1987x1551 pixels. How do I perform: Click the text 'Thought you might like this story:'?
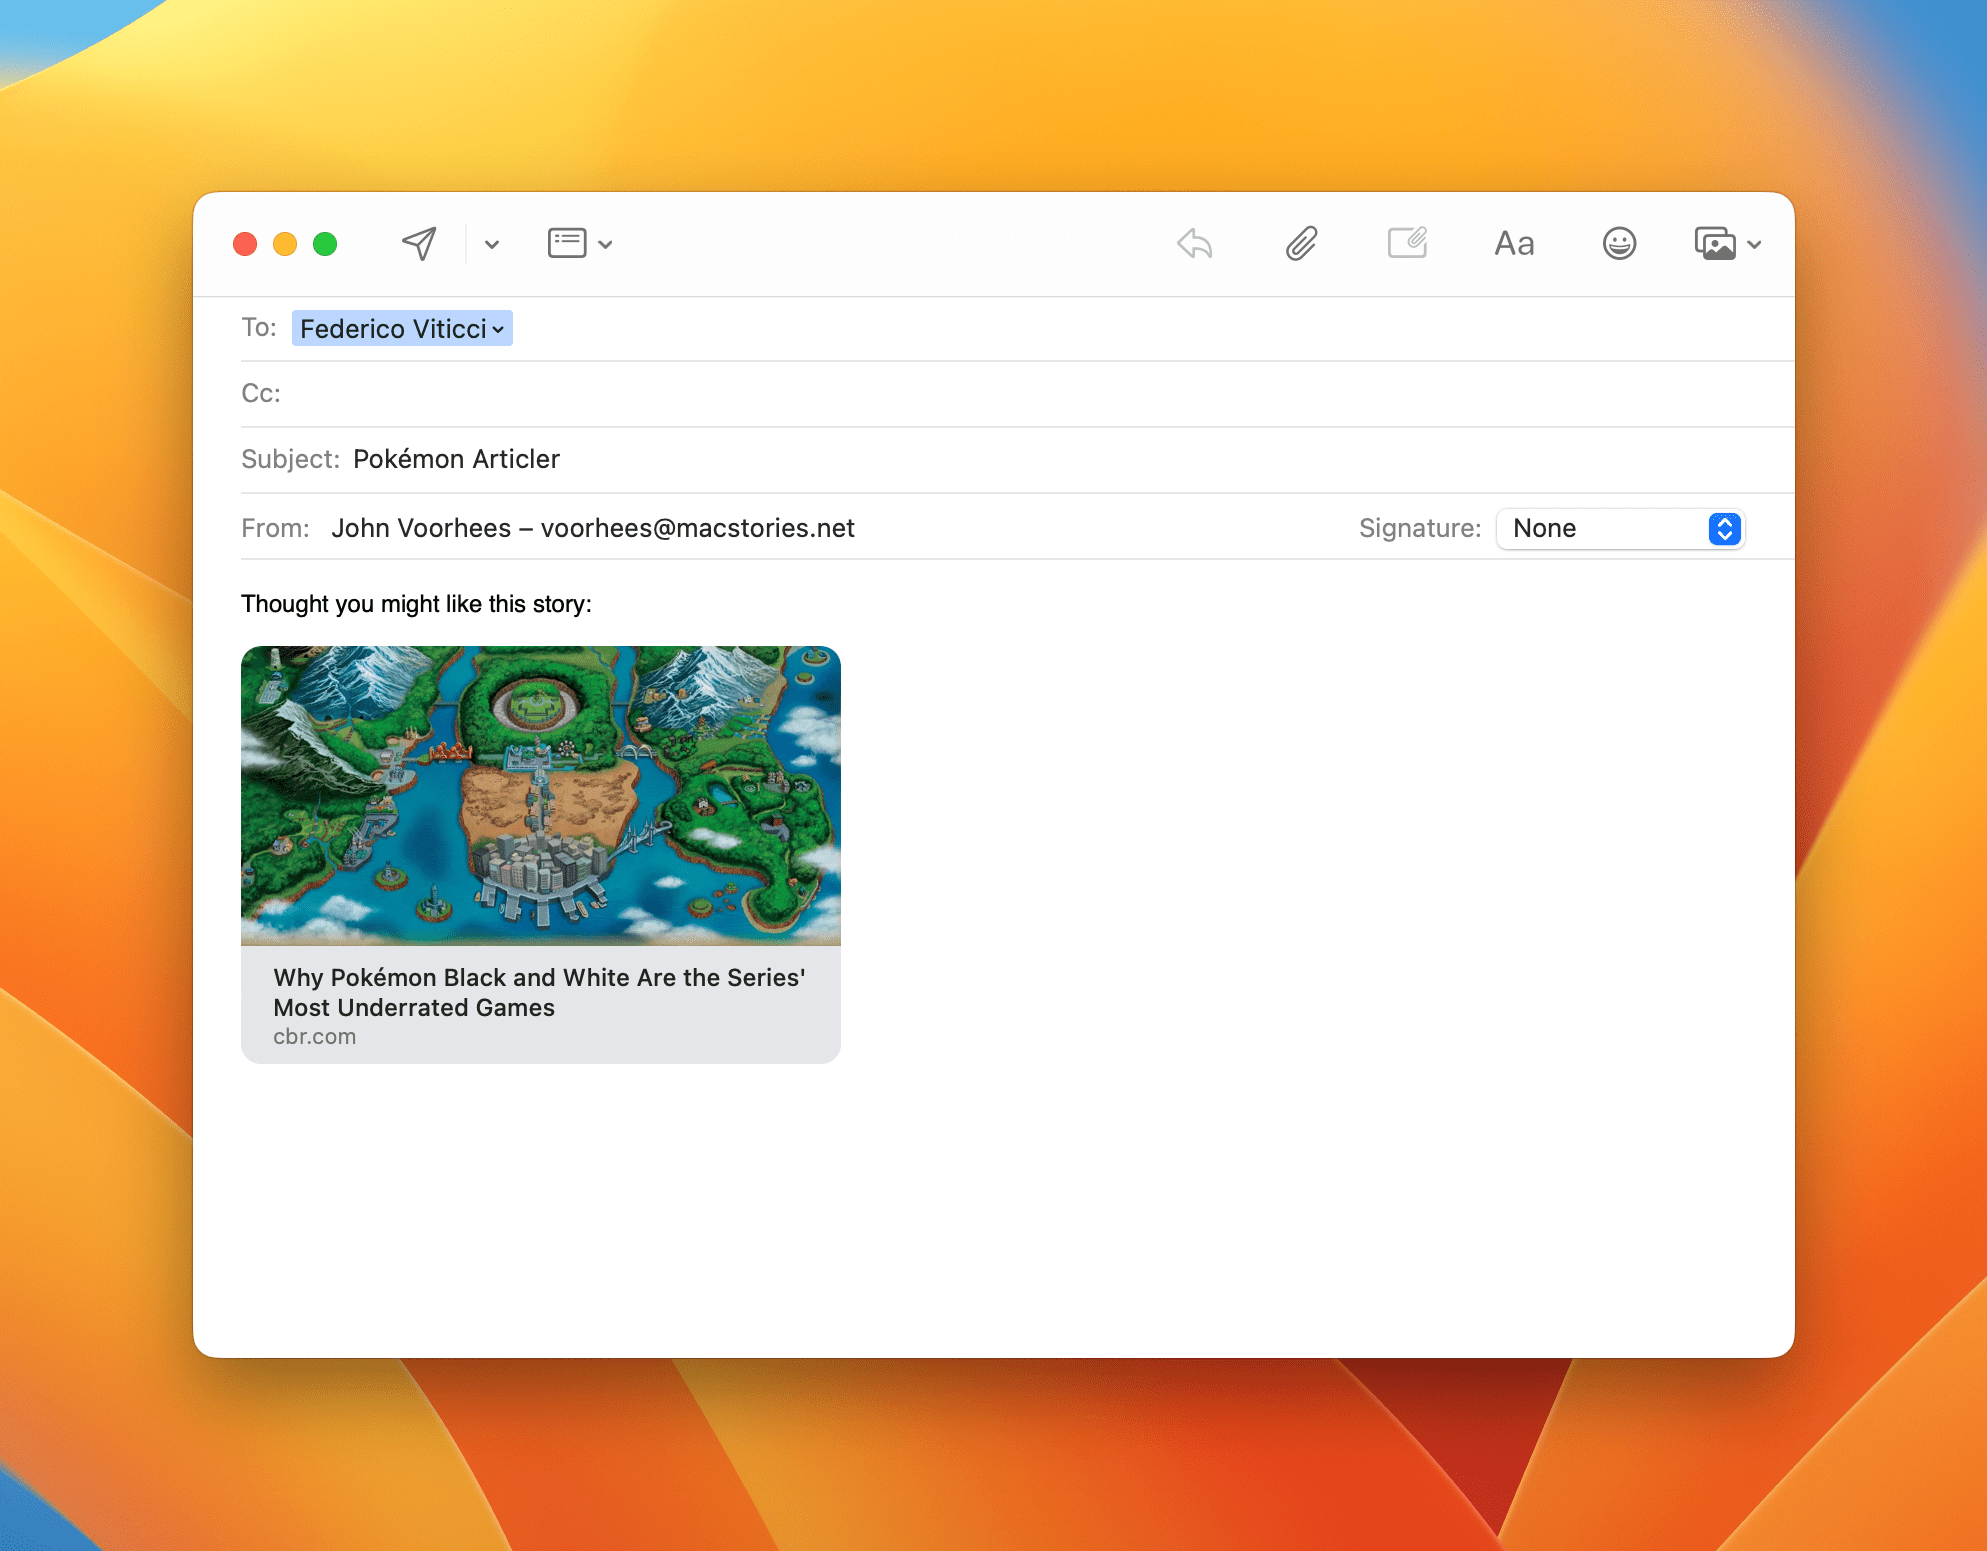click(416, 604)
